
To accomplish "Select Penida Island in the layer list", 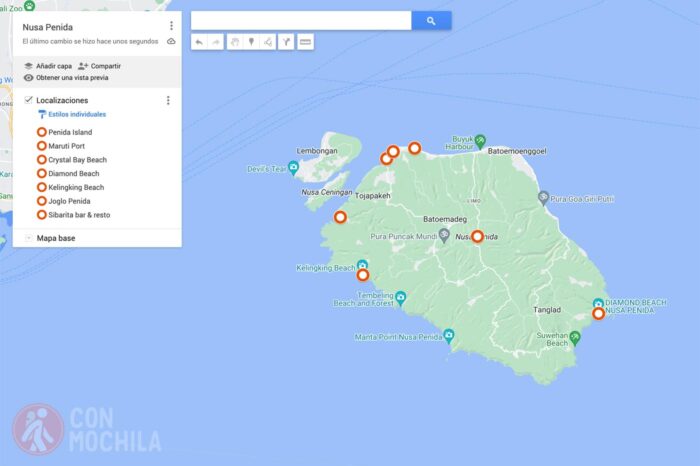I will [x=65, y=132].
